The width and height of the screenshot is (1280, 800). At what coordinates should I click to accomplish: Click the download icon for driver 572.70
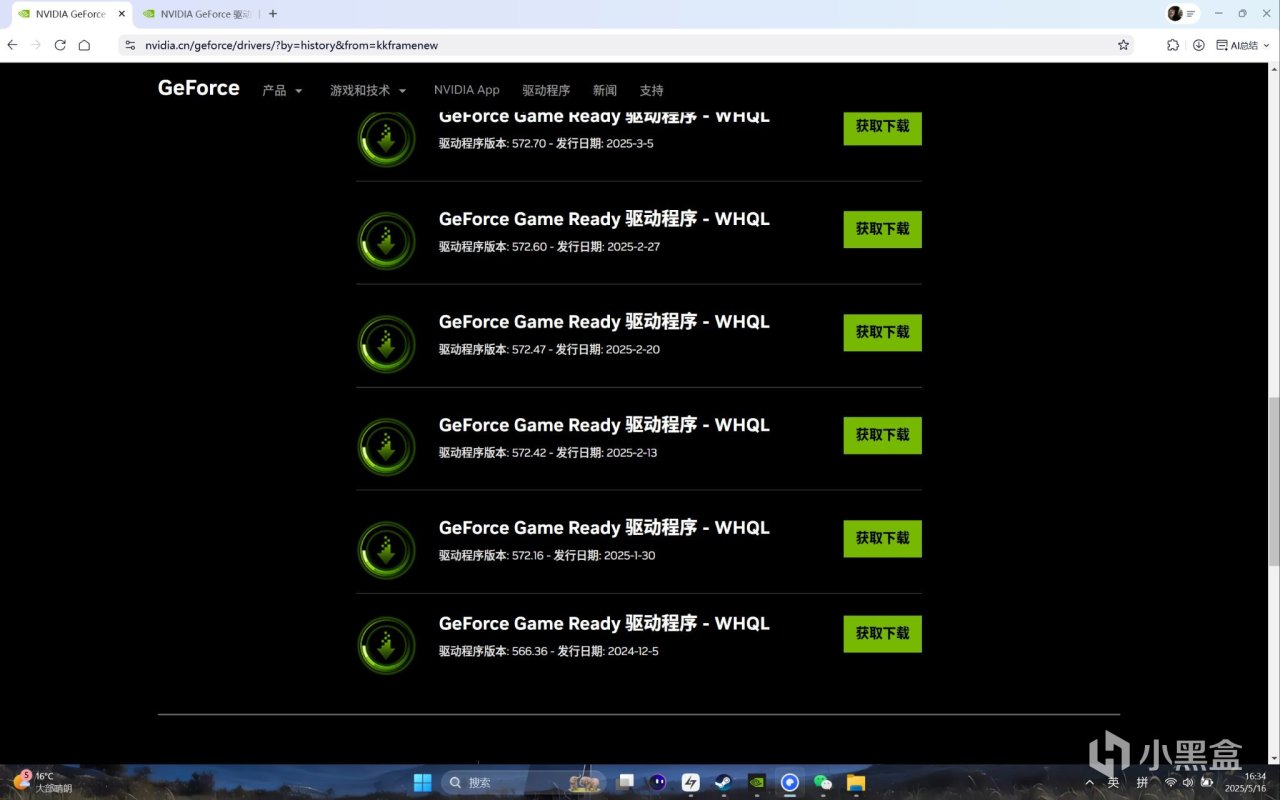386,139
